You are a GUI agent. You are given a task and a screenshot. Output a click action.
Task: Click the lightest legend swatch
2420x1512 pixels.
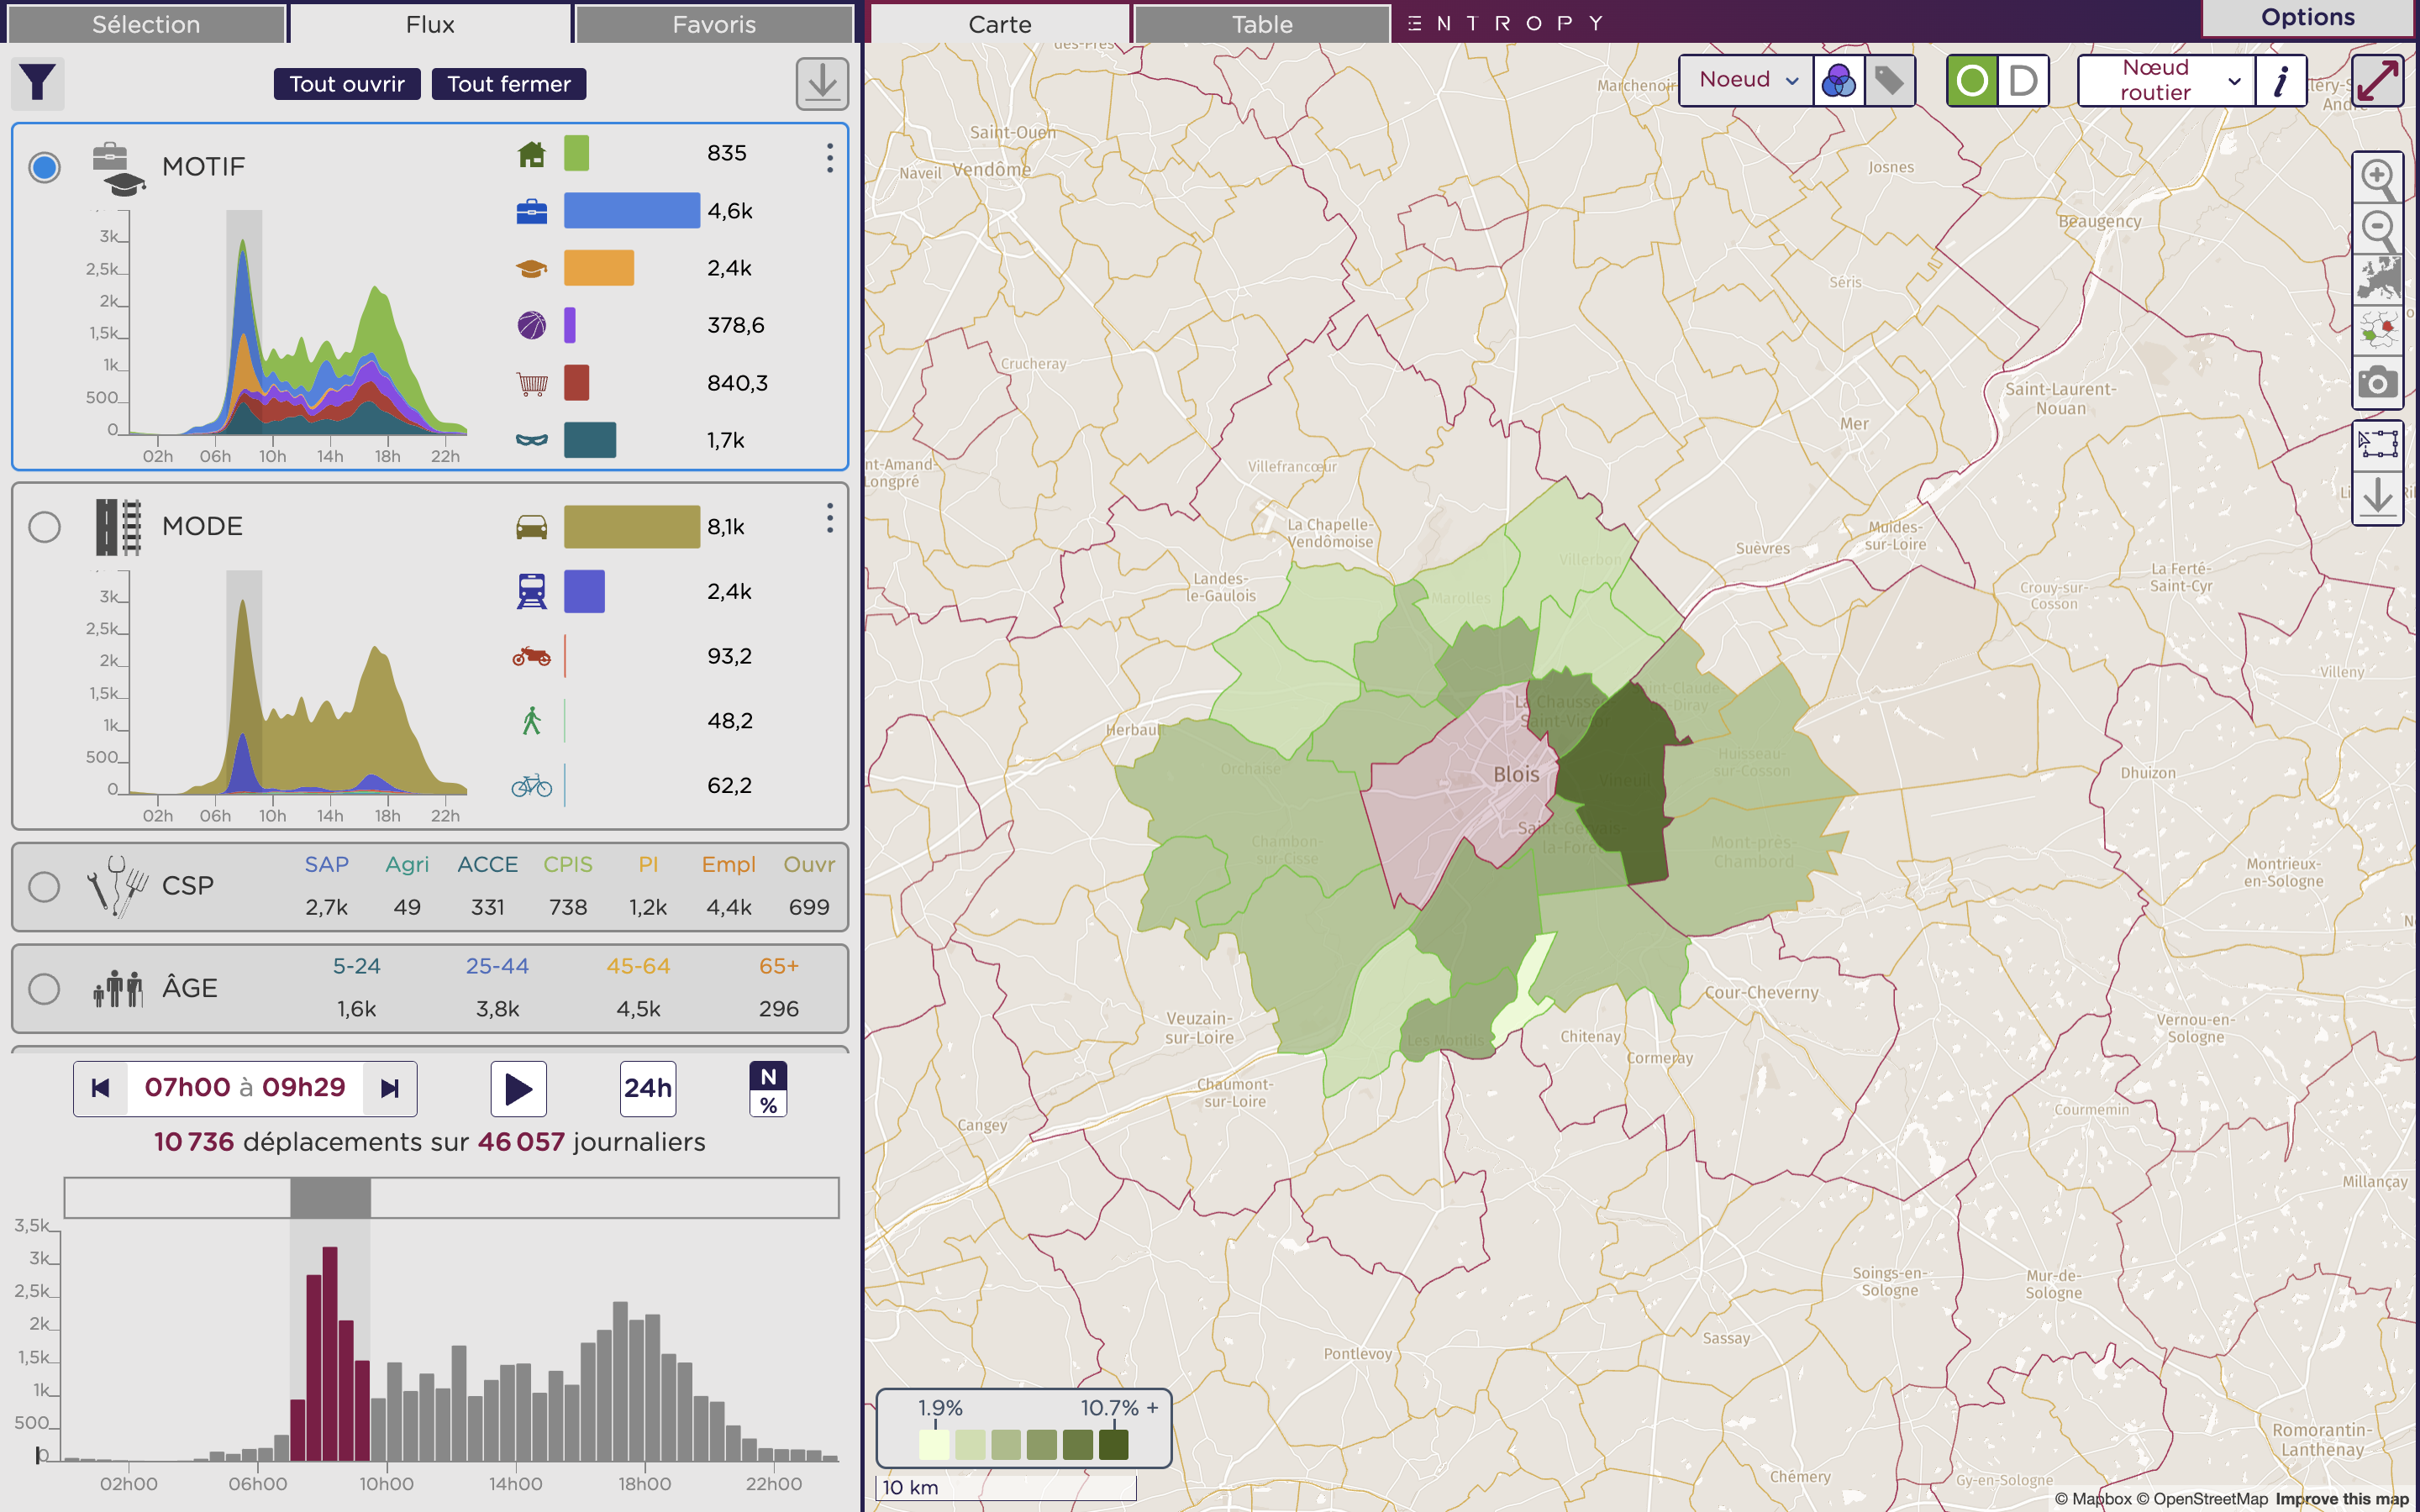tap(934, 1445)
